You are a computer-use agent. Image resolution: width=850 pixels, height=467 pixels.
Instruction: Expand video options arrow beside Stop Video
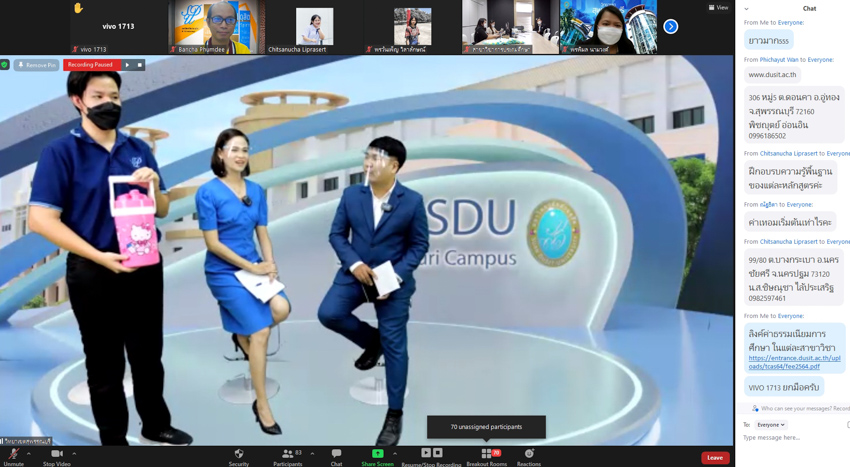pos(74,453)
